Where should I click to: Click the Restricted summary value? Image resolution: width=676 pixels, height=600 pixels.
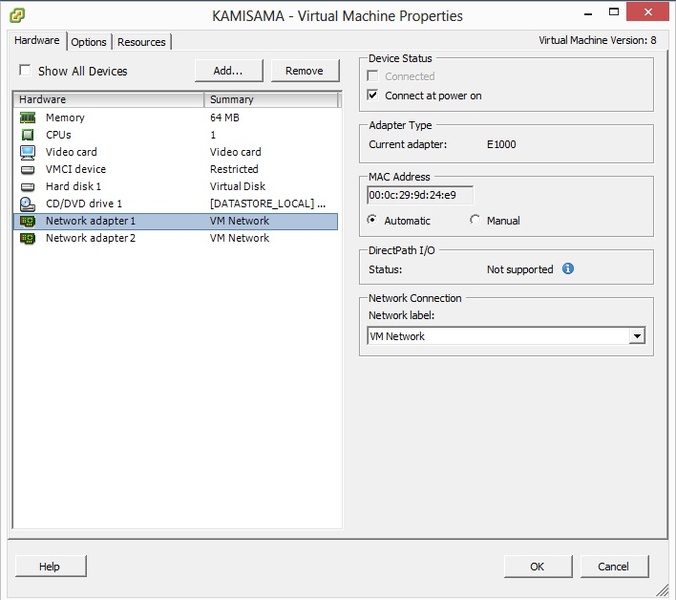(234, 169)
